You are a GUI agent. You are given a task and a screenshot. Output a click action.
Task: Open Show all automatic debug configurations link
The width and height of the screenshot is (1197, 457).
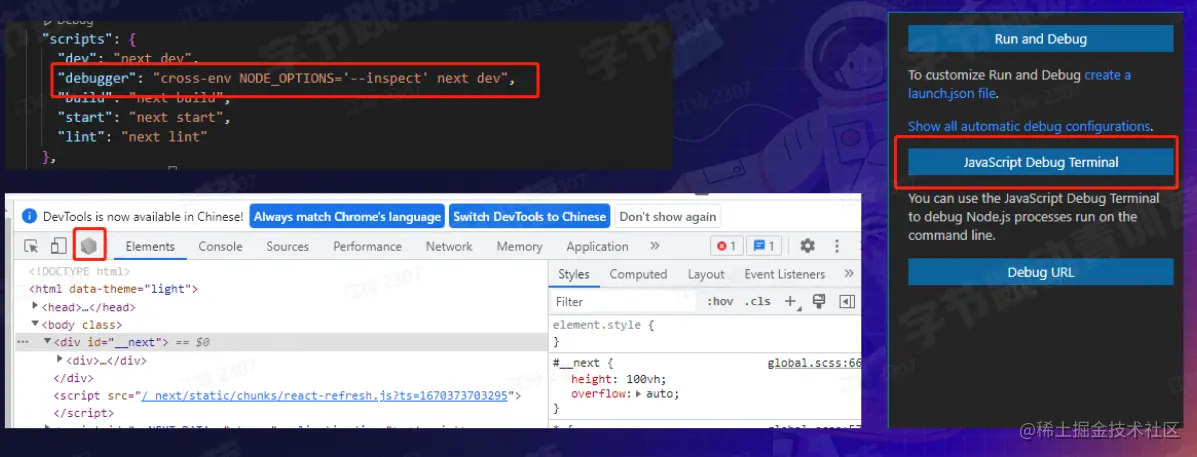[x=1028, y=126]
